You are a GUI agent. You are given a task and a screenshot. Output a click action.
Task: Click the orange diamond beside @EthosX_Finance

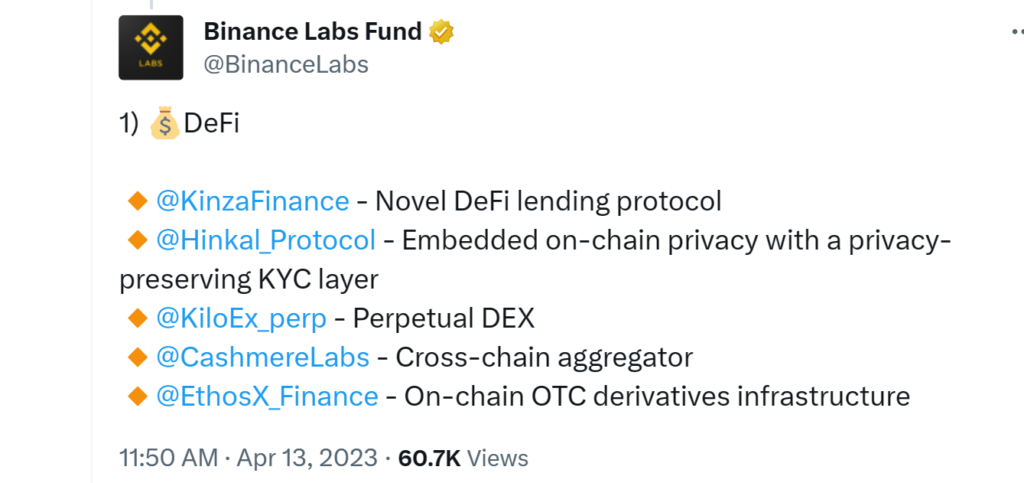coord(137,396)
